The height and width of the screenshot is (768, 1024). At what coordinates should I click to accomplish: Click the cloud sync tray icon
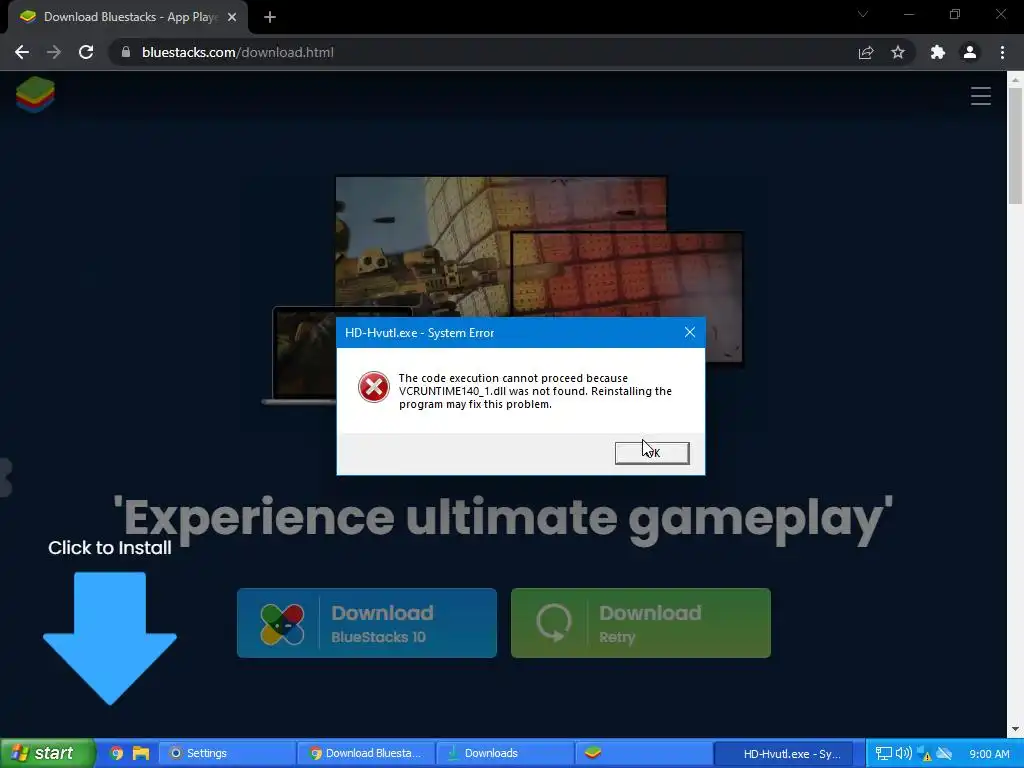(x=944, y=754)
